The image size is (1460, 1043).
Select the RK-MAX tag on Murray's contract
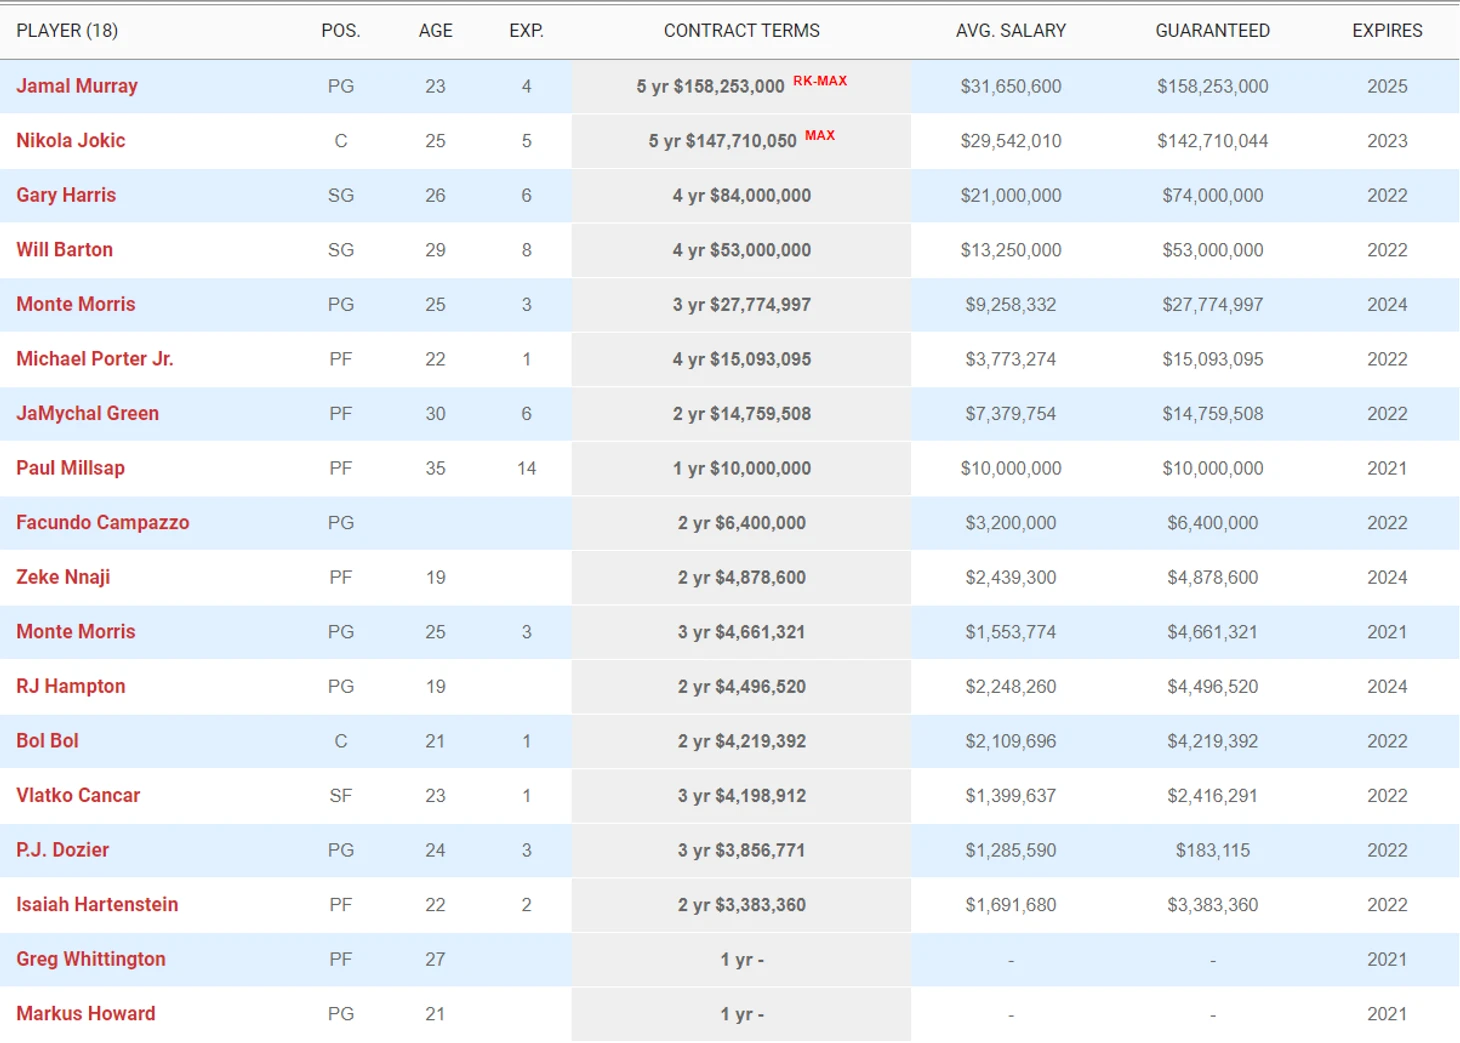tap(820, 81)
